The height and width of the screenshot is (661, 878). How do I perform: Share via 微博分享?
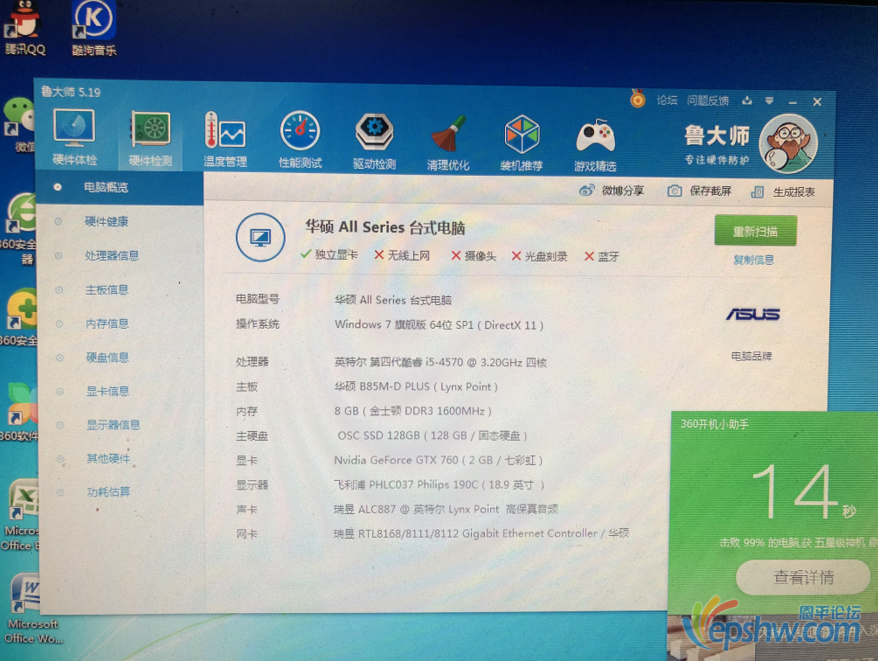[x=611, y=191]
